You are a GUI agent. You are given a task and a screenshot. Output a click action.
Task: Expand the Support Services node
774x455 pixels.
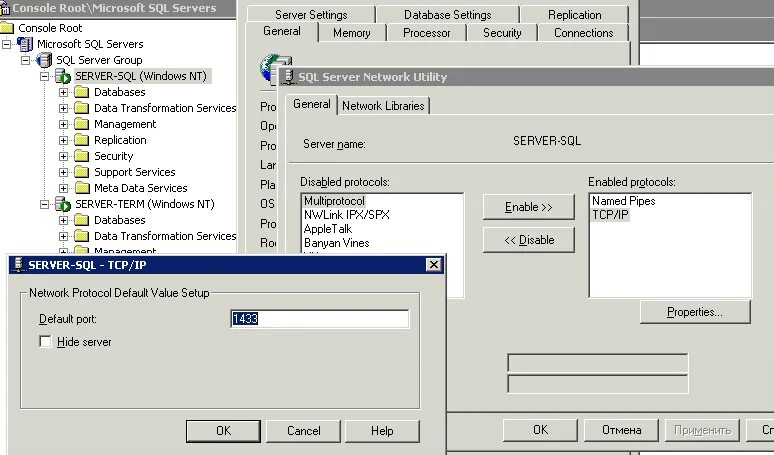[63, 172]
